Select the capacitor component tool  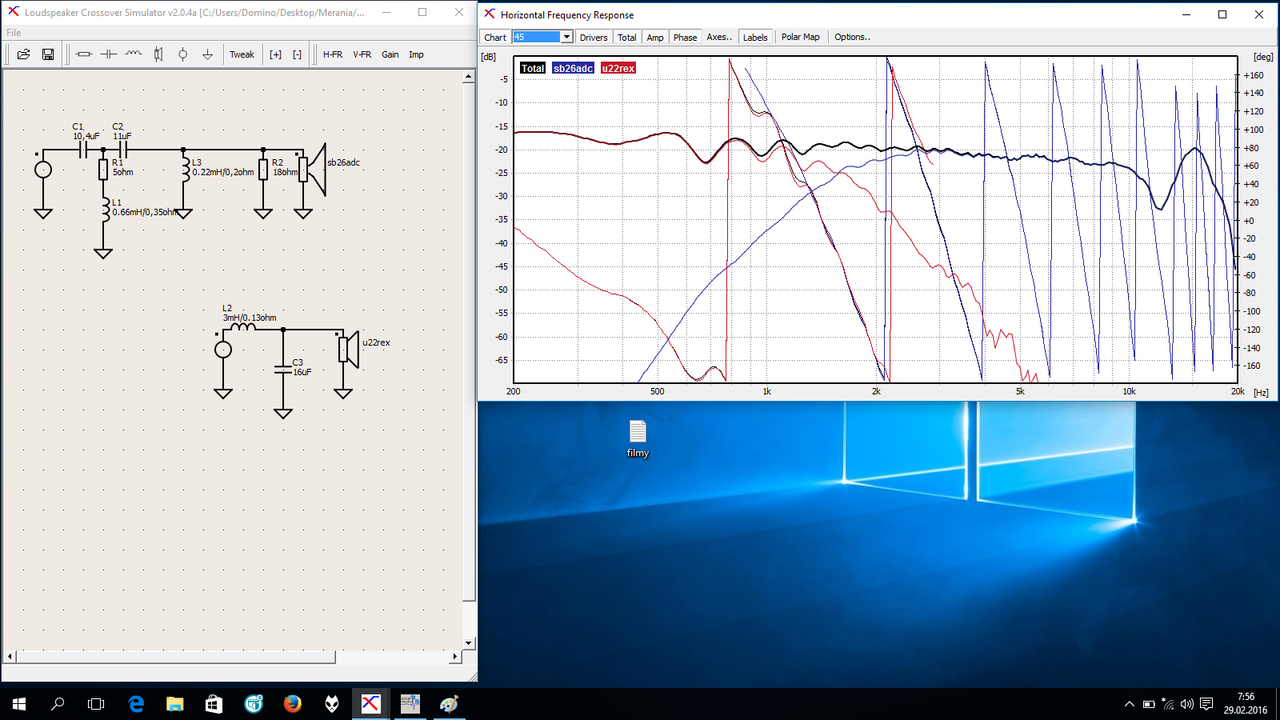[109, 54]
